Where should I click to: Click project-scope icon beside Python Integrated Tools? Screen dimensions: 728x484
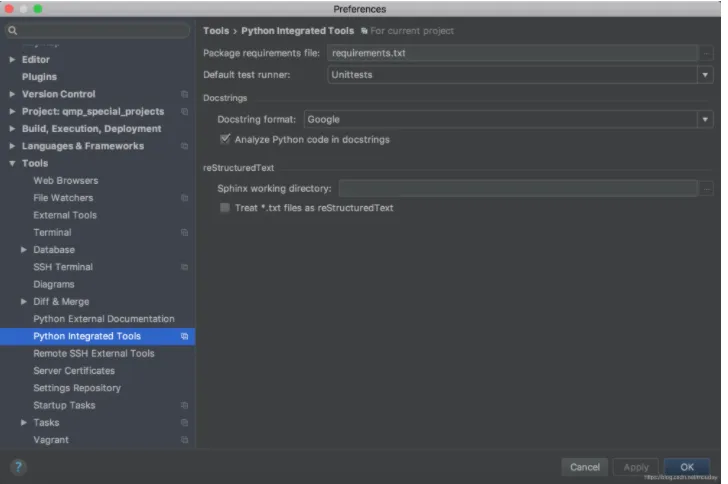click(184, 337)
